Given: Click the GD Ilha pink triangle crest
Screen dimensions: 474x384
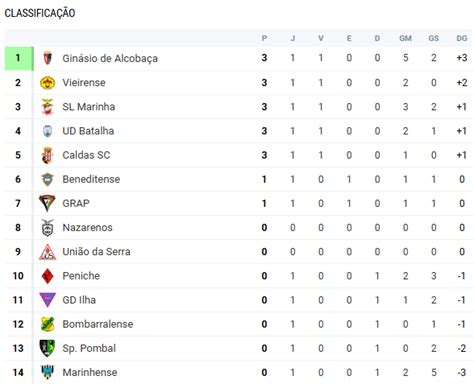Looking at the screenshot, I should [47, 300].
